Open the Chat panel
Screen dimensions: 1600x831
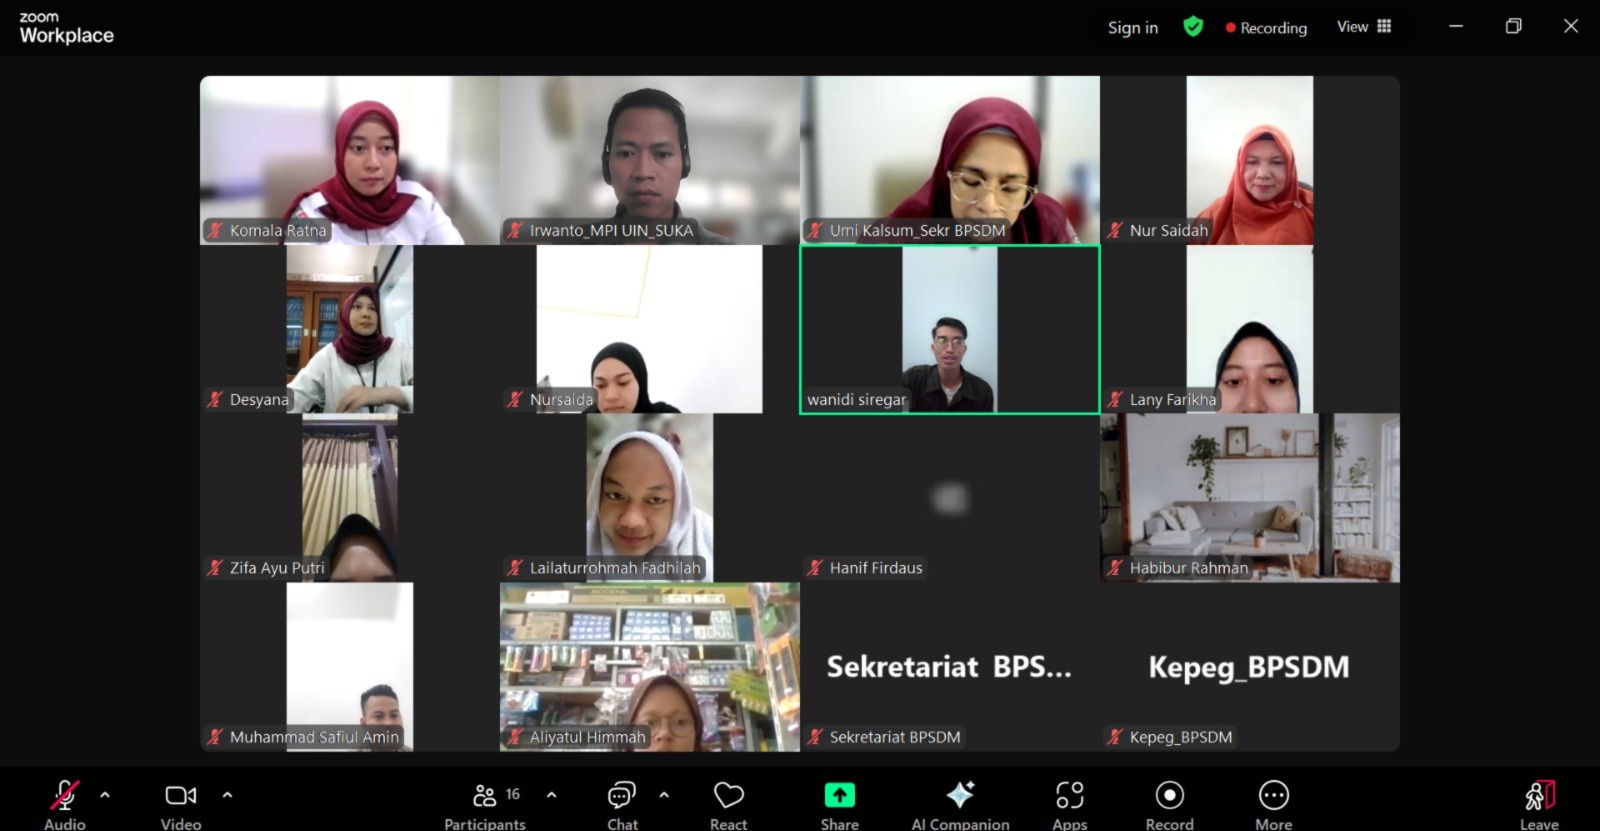click(622, 801)
